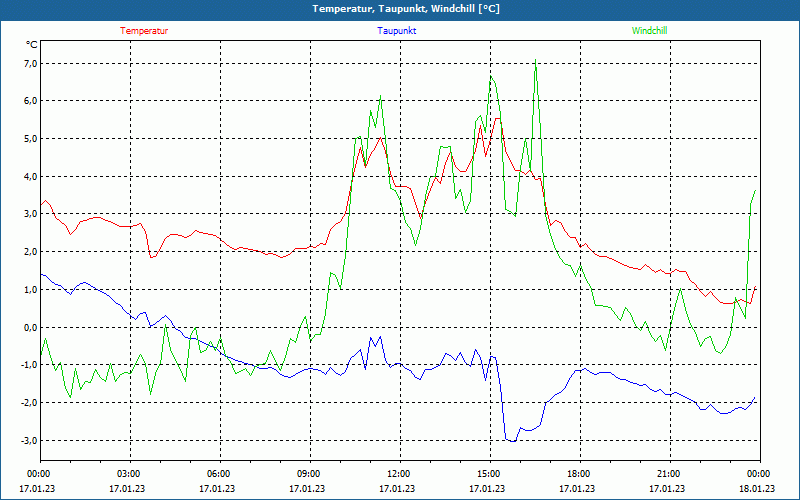Select the 12:00 time axis label
The image size is (800, 500).
pos(398,474)
